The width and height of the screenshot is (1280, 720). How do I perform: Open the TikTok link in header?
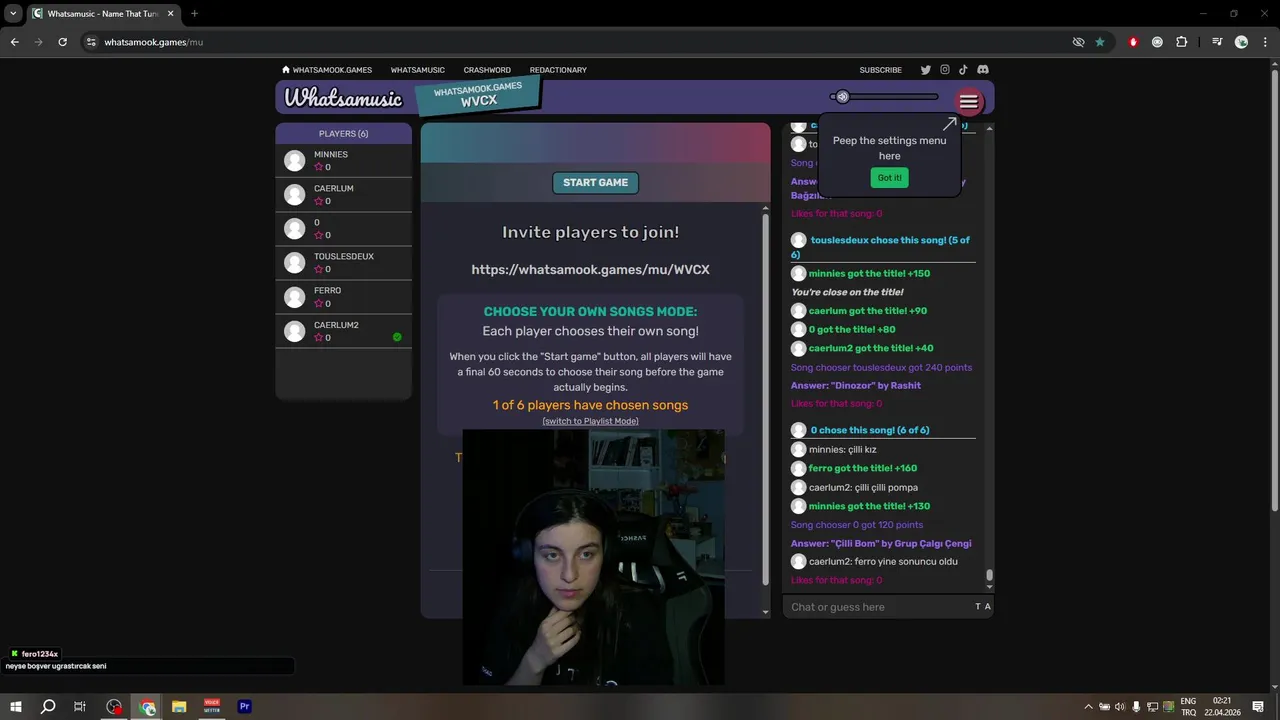[963, 70]
